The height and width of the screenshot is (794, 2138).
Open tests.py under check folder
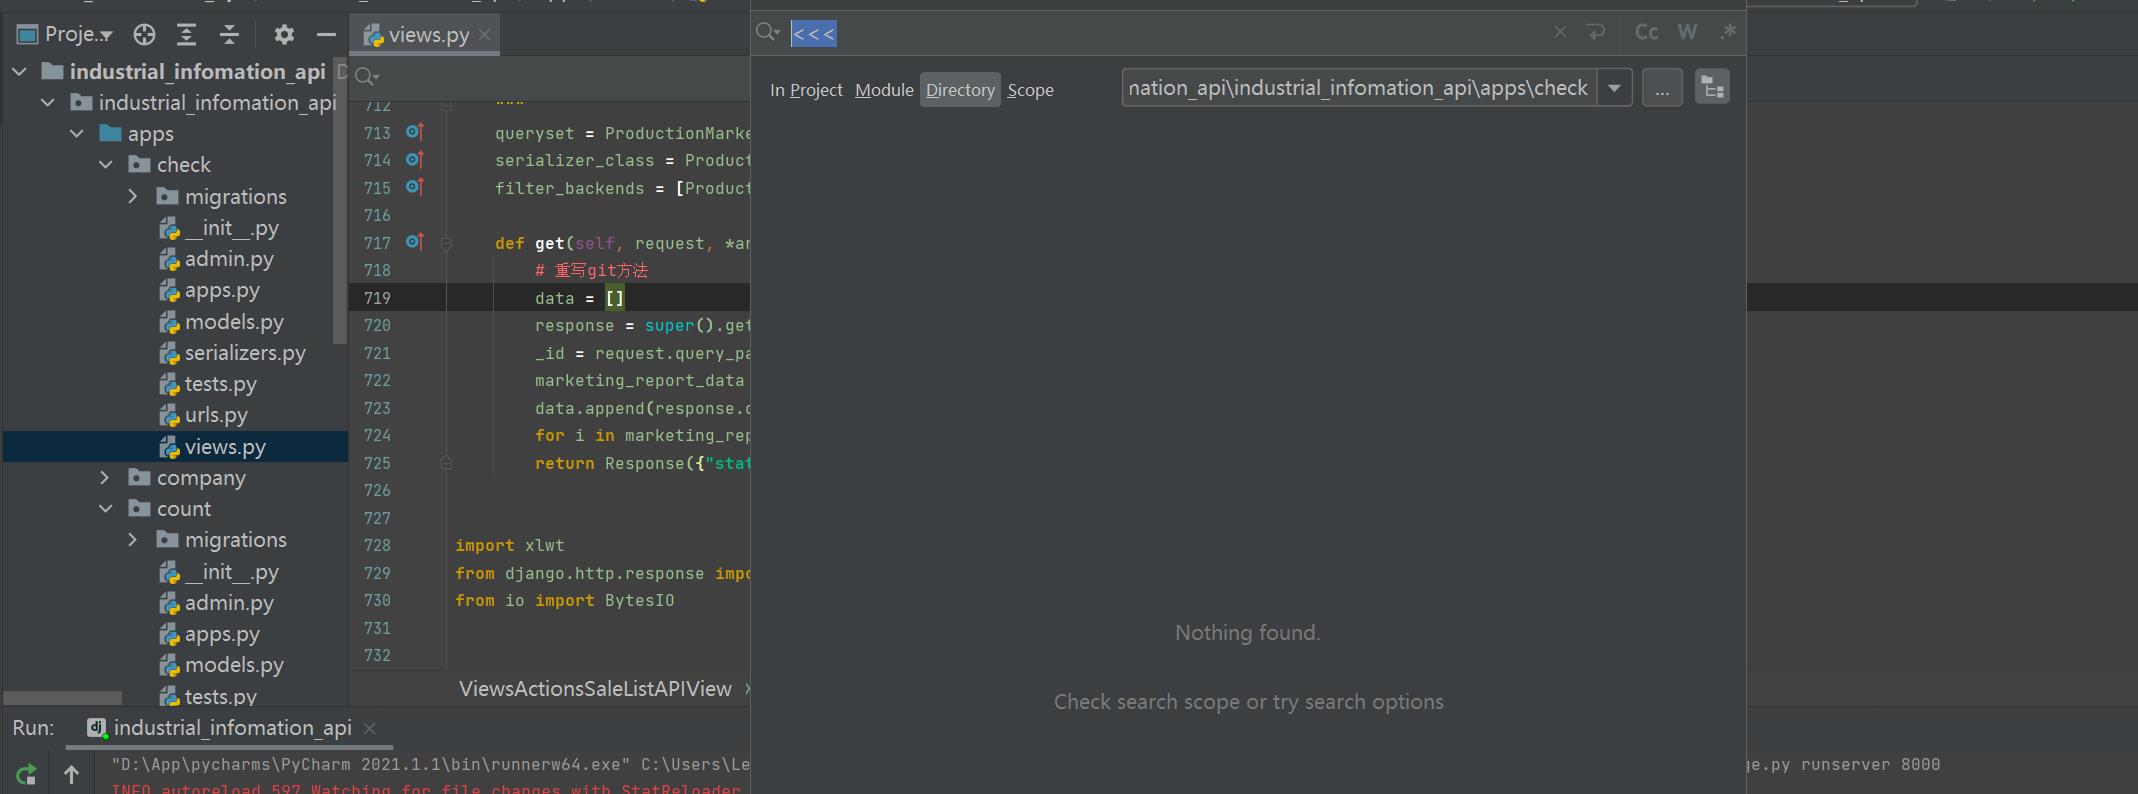coord(208,384)
